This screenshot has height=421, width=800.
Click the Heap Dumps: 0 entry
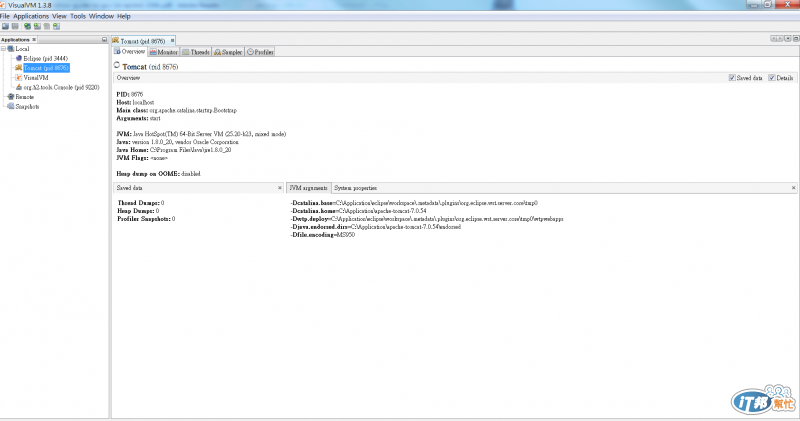(138, 211)
